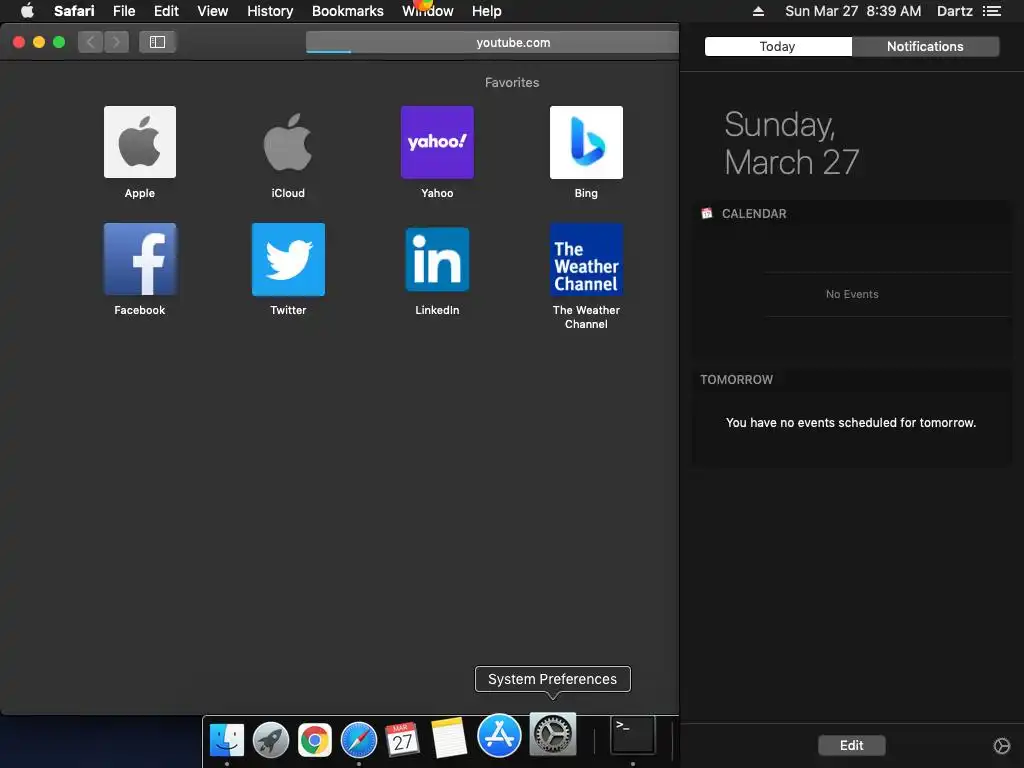Open the Apple favorite tile

click(140, 142)
